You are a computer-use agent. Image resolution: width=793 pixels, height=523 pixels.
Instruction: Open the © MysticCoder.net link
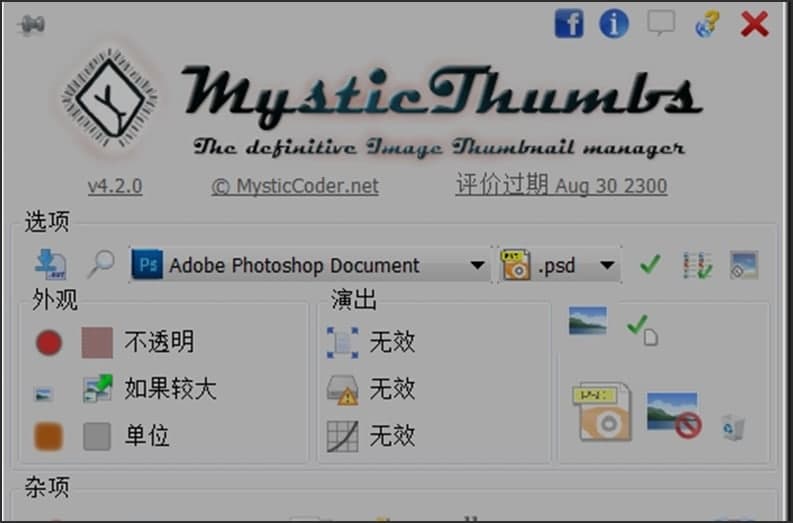(x=295, y=186)
